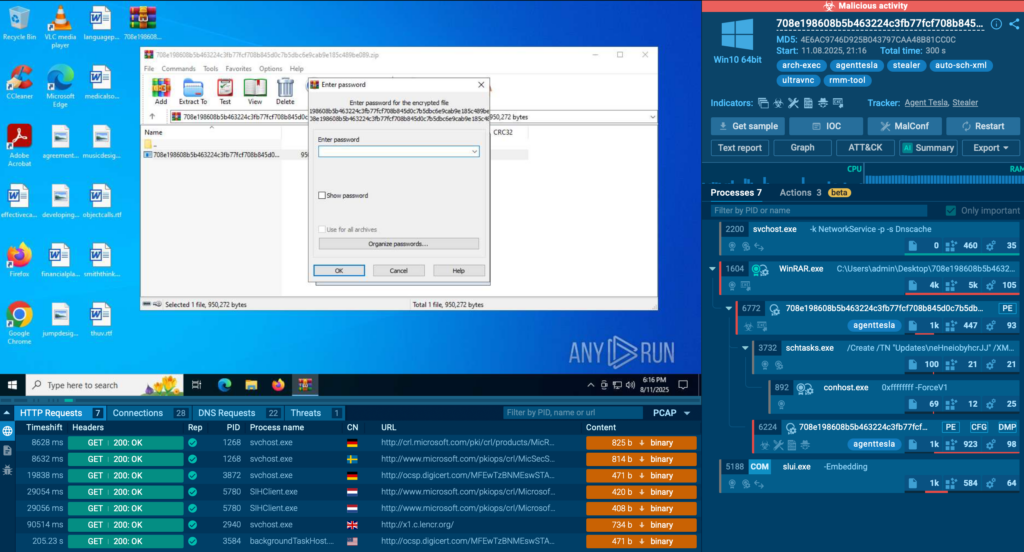Open the PCAP dropdown menu

pos(670,412)
